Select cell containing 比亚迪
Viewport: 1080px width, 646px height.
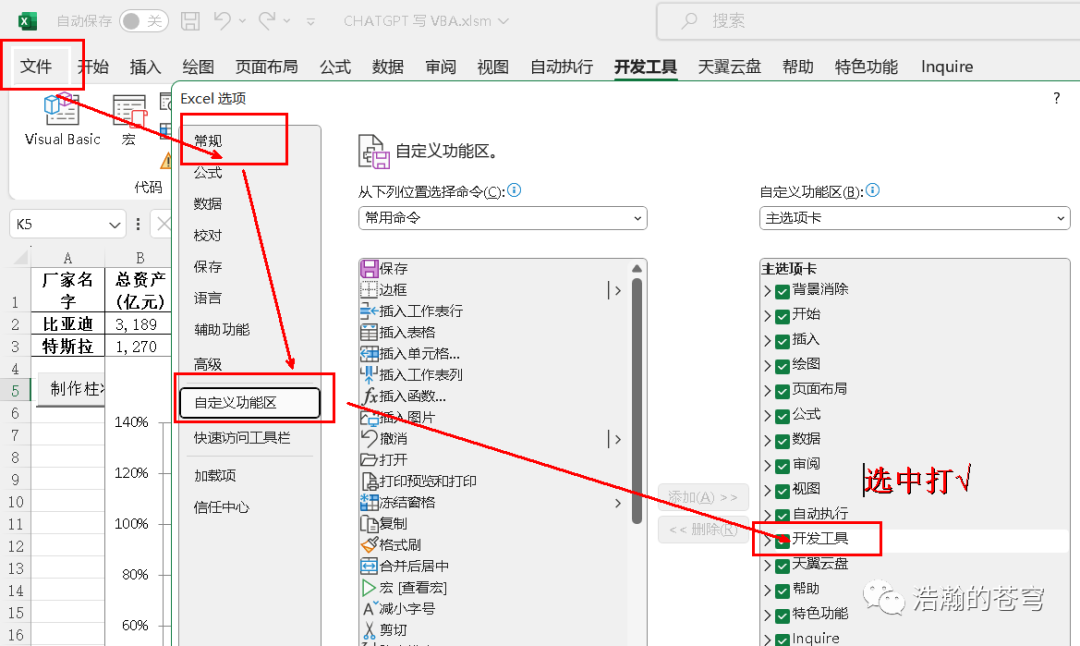68,324
